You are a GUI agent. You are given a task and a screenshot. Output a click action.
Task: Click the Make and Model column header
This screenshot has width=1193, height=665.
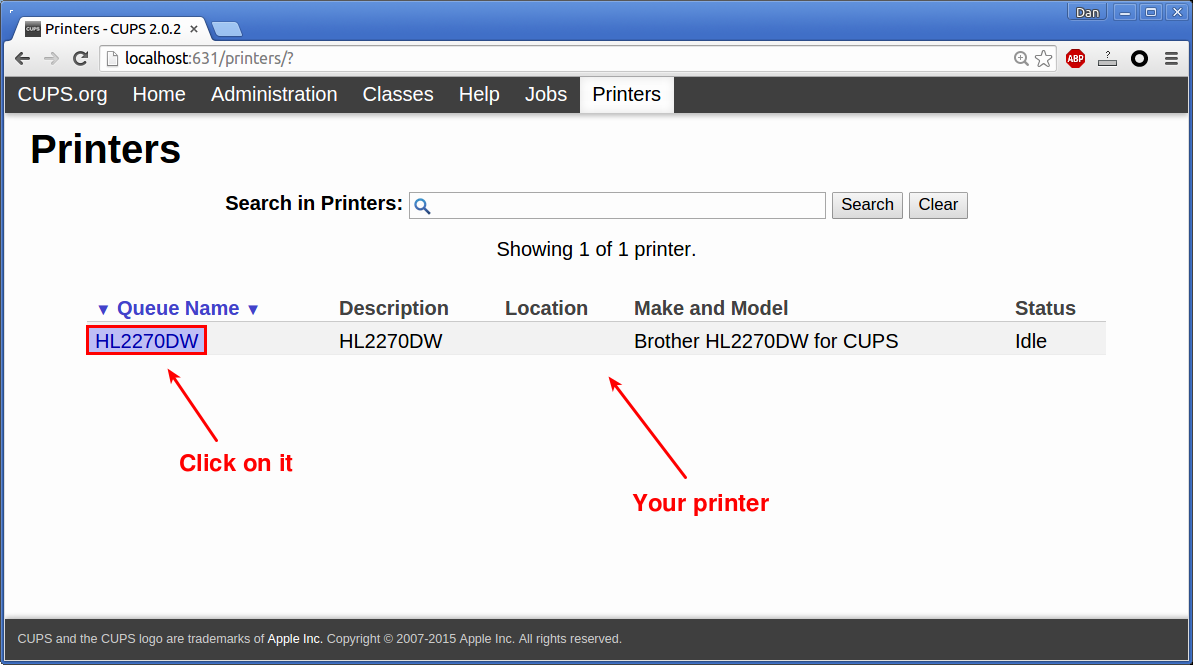tap(711, 308)
